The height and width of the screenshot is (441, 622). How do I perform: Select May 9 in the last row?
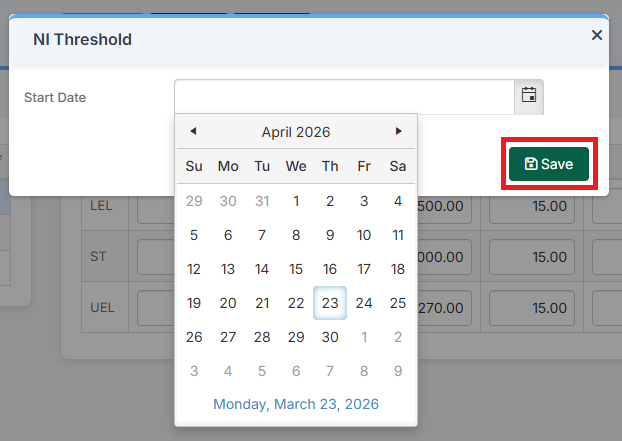(398, 371)
